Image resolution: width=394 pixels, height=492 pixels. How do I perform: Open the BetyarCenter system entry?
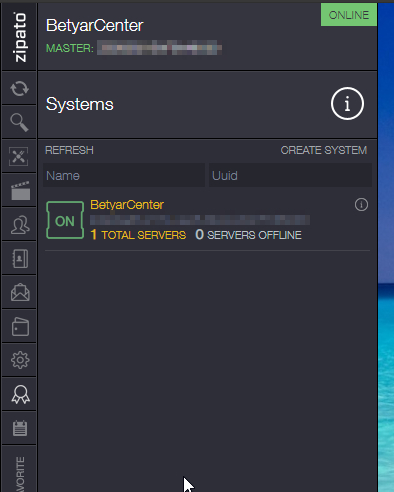(207, 220)
